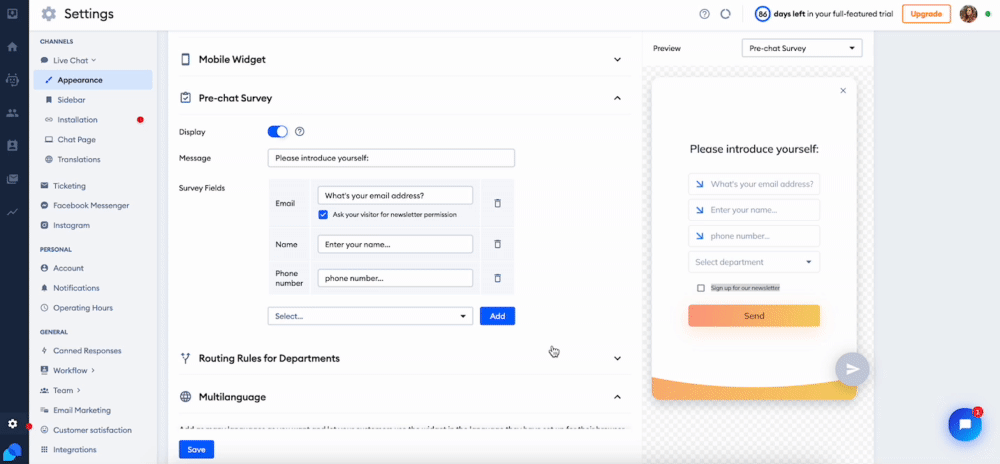Delete the Email survey field
This screenshot has width=1000, height=464.
[497, 203]
